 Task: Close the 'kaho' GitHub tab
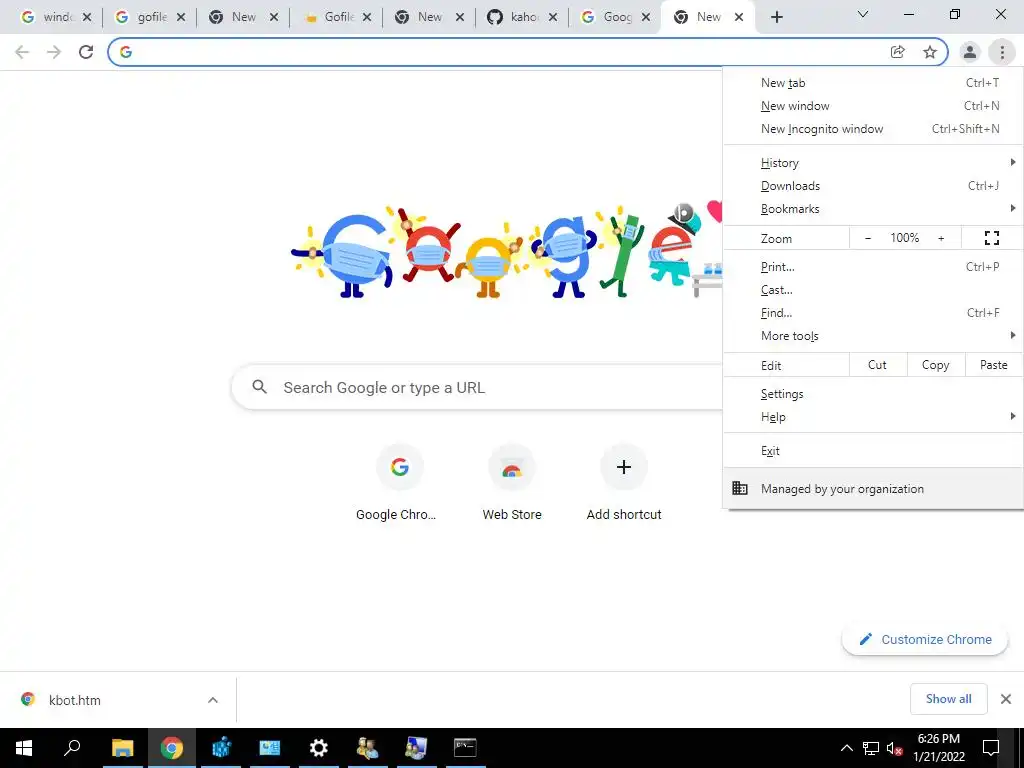pos(553,18)
